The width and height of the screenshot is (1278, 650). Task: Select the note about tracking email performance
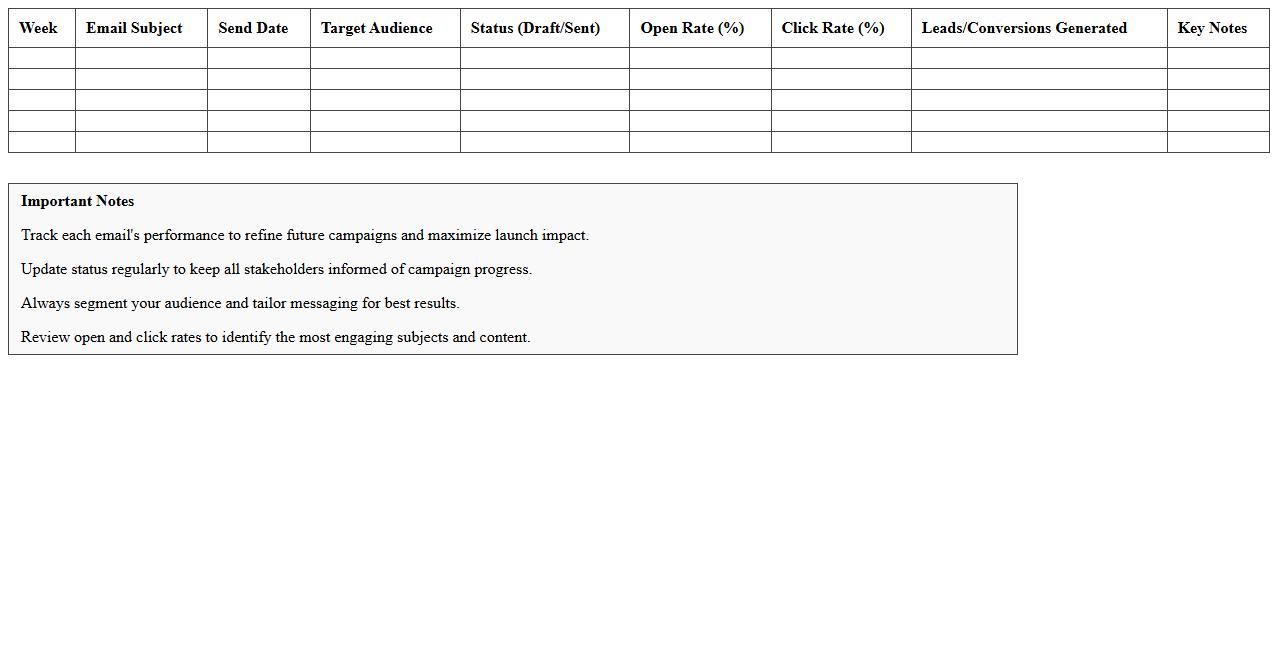(x=305, y=235)
